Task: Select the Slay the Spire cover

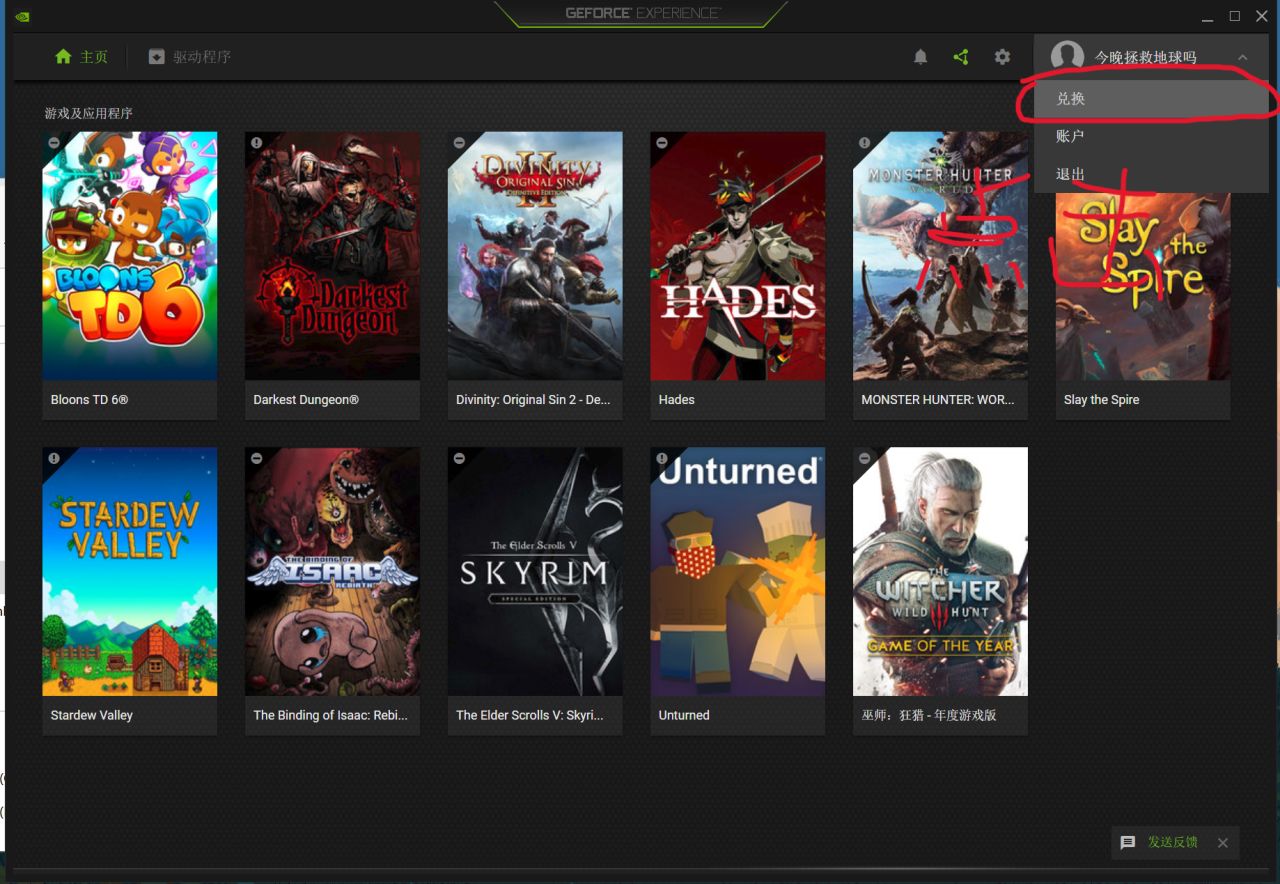Action: [1143, 285]
